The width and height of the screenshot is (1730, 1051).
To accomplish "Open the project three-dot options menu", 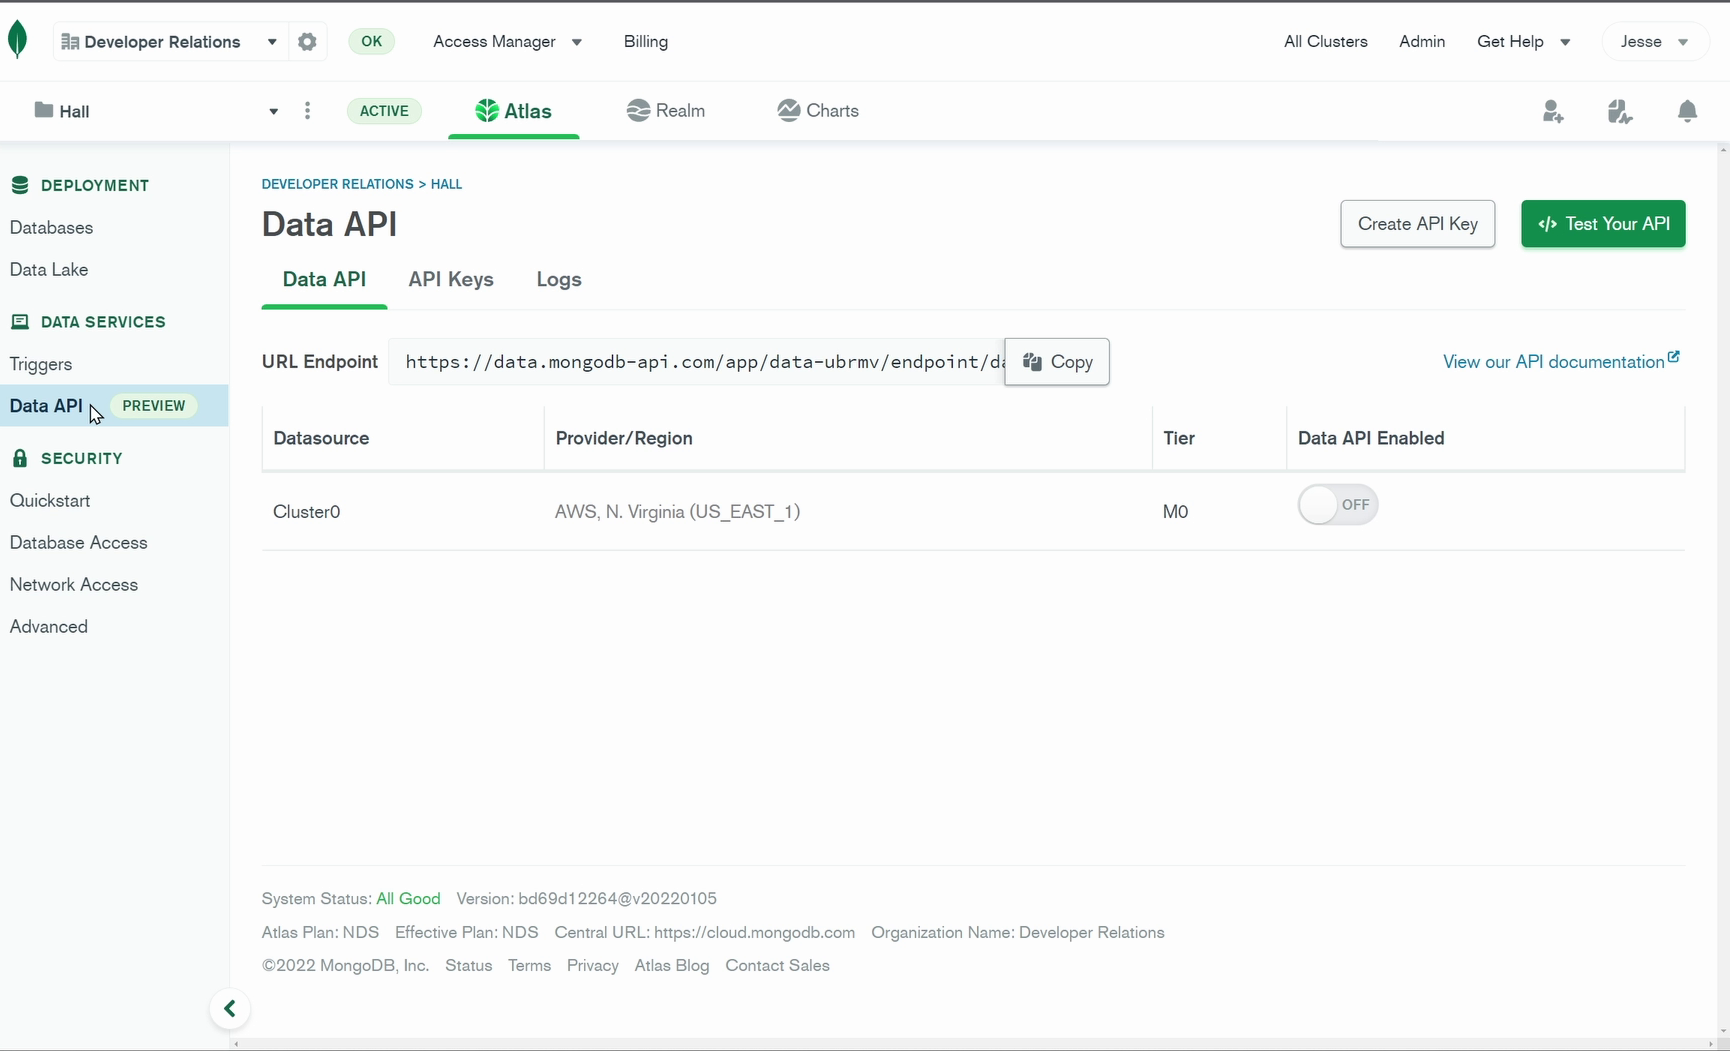I will [x=307, y=111].
